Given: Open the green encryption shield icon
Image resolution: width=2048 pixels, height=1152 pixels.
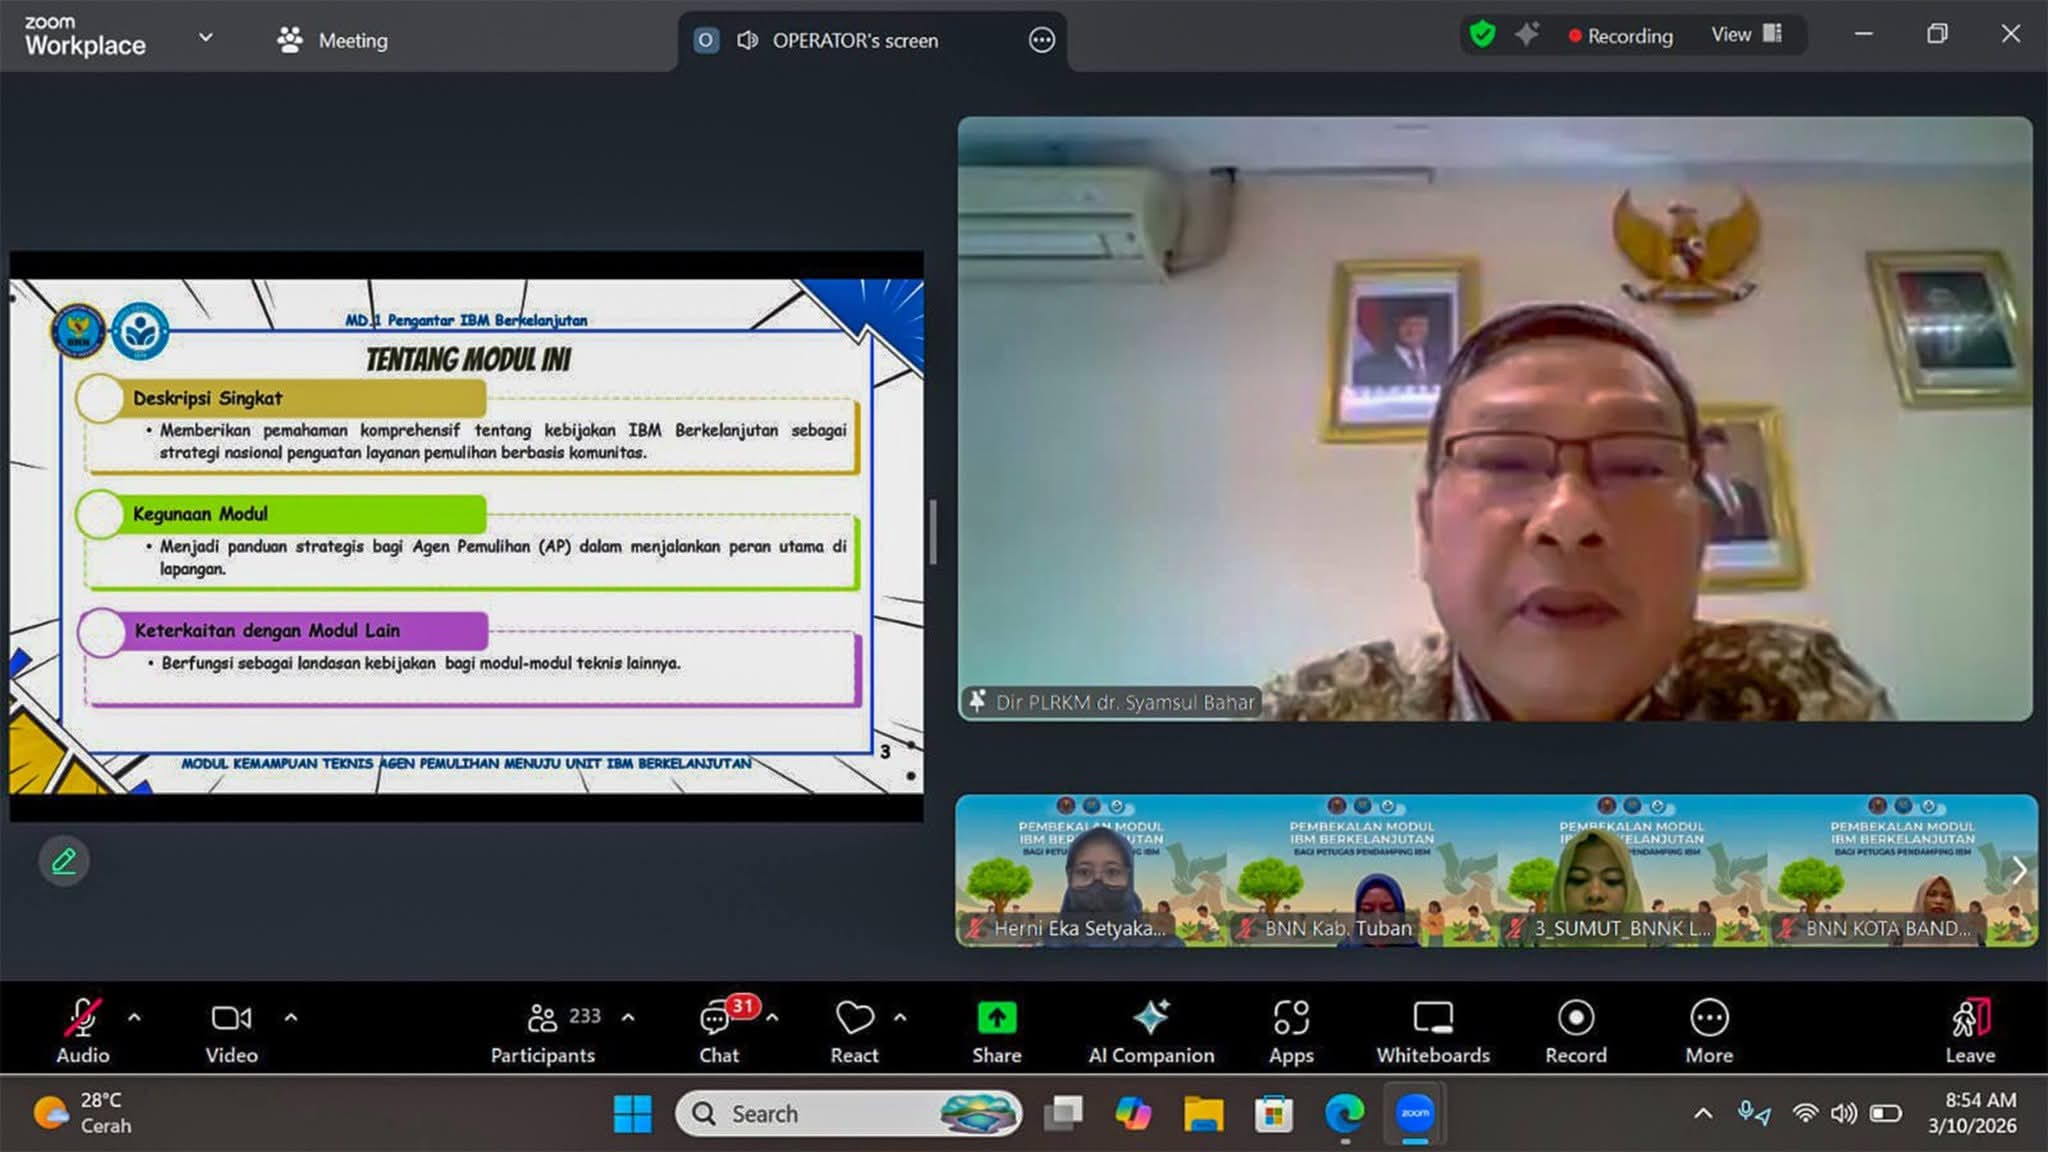Looking at the screenshot, I should point(1482,35).
